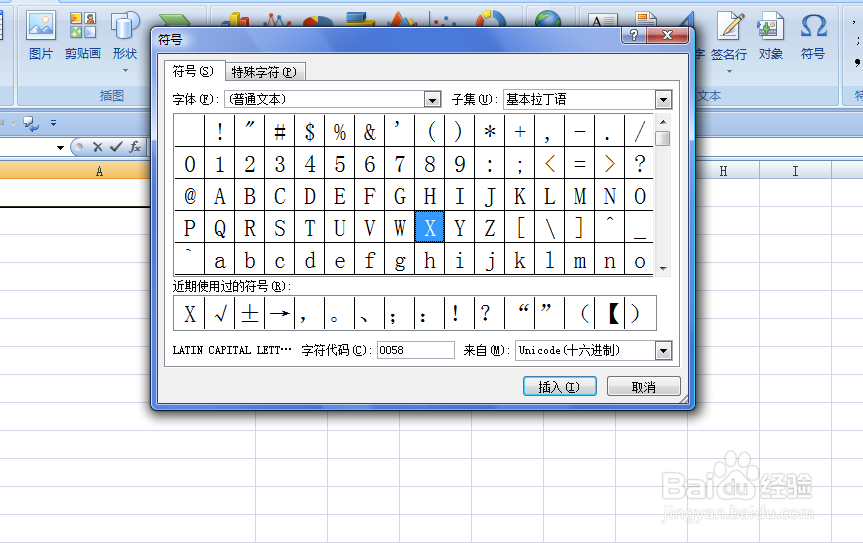
Task: Pick recently used → arrow symbol
Action: [280, 314]
